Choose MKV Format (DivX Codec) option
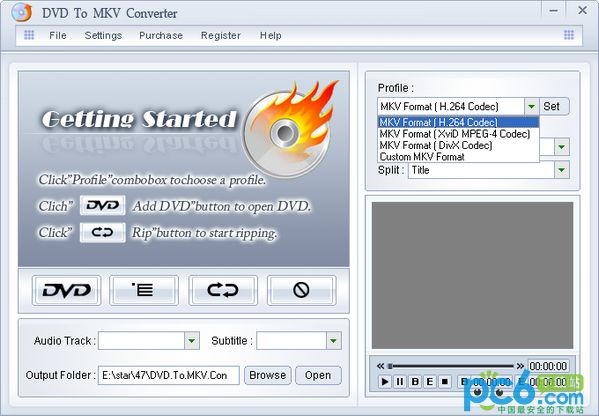 pos(458,145)
